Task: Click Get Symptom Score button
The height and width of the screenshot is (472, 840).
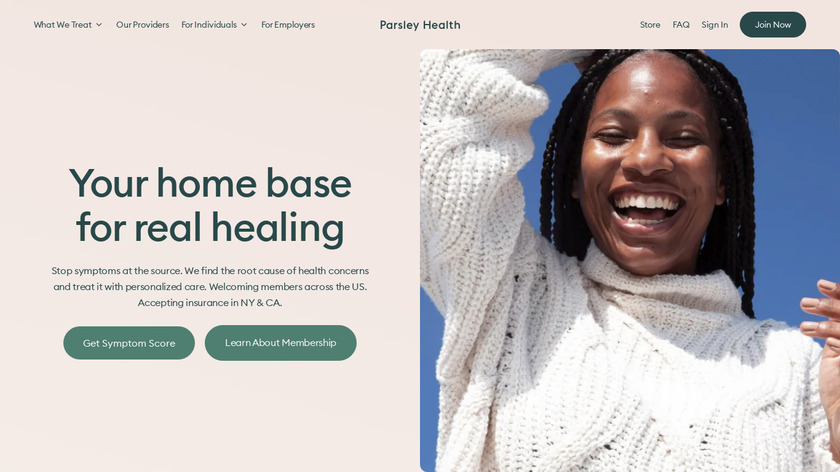Action: tap(129, 343)
